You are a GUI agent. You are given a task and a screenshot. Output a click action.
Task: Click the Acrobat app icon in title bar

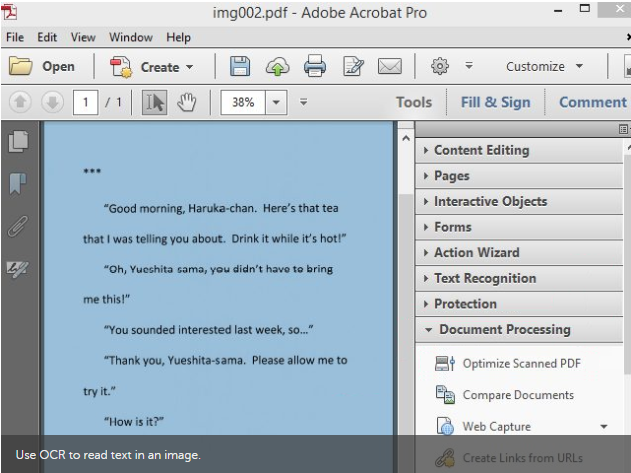(9, 12)
